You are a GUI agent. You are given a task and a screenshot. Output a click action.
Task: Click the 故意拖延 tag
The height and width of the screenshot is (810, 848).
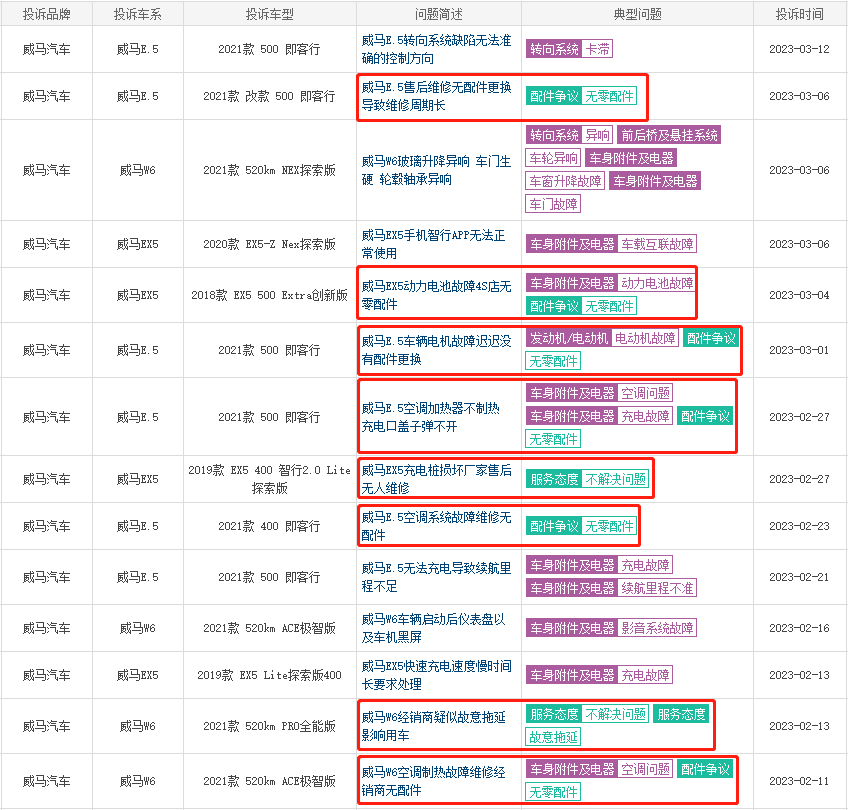pyautogui.click(x=554, y=737)
